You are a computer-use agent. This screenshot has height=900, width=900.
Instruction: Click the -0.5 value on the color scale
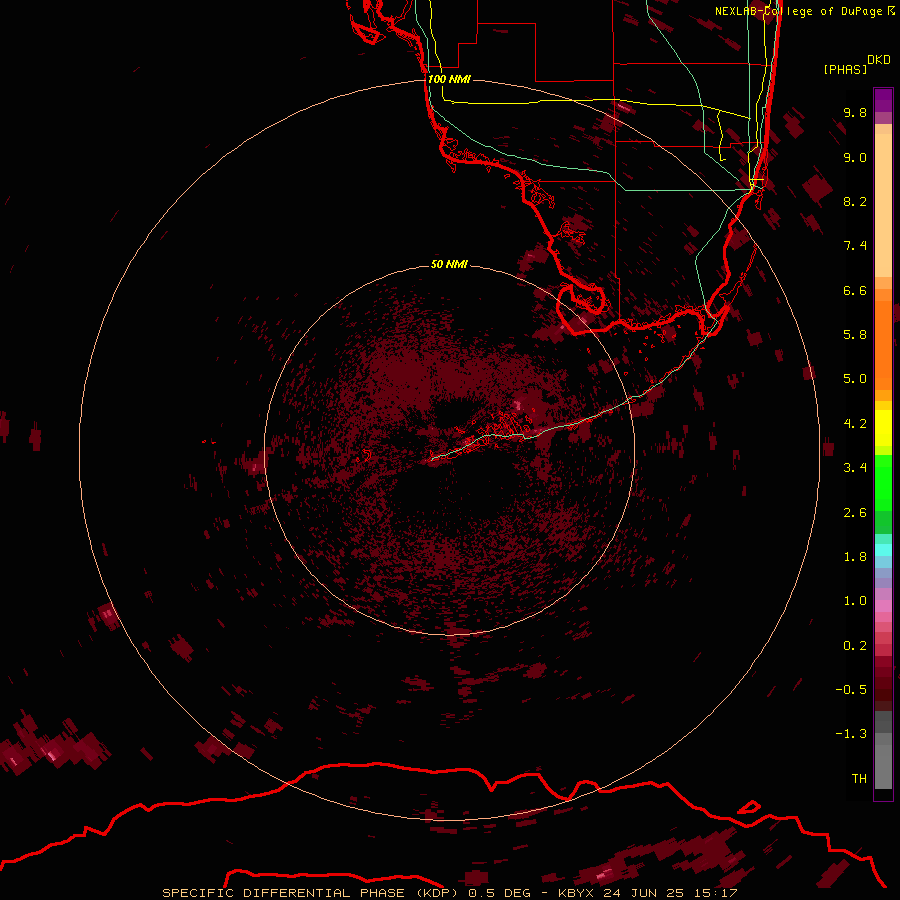point(851,690)
